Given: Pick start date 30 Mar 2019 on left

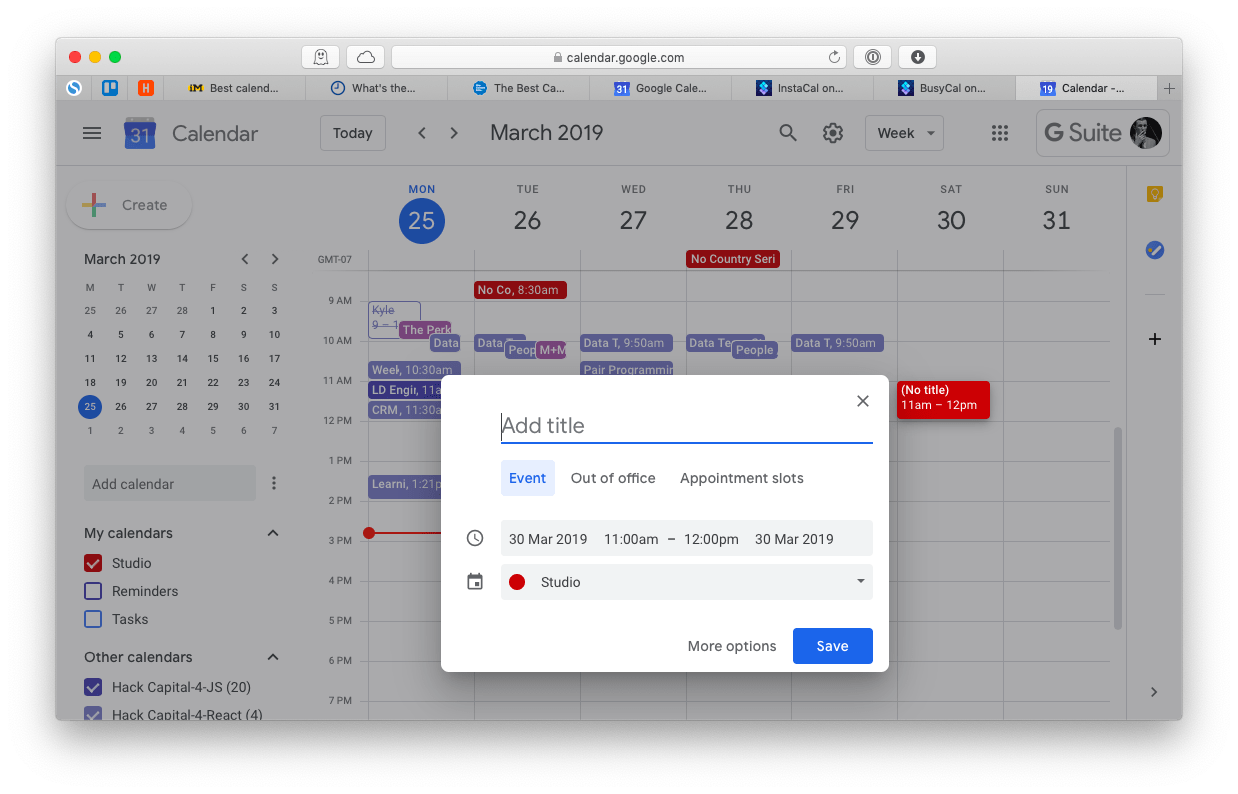Looking at the screenshot, I should [548, 539].
